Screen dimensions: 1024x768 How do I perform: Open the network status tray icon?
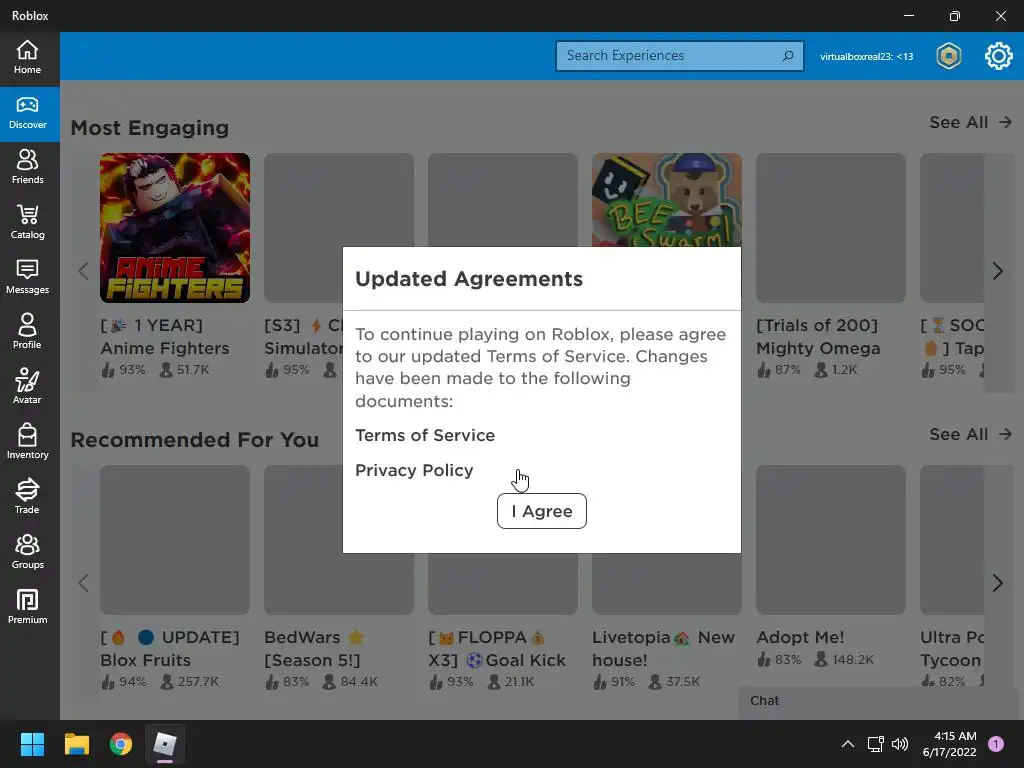click(875, 744)
